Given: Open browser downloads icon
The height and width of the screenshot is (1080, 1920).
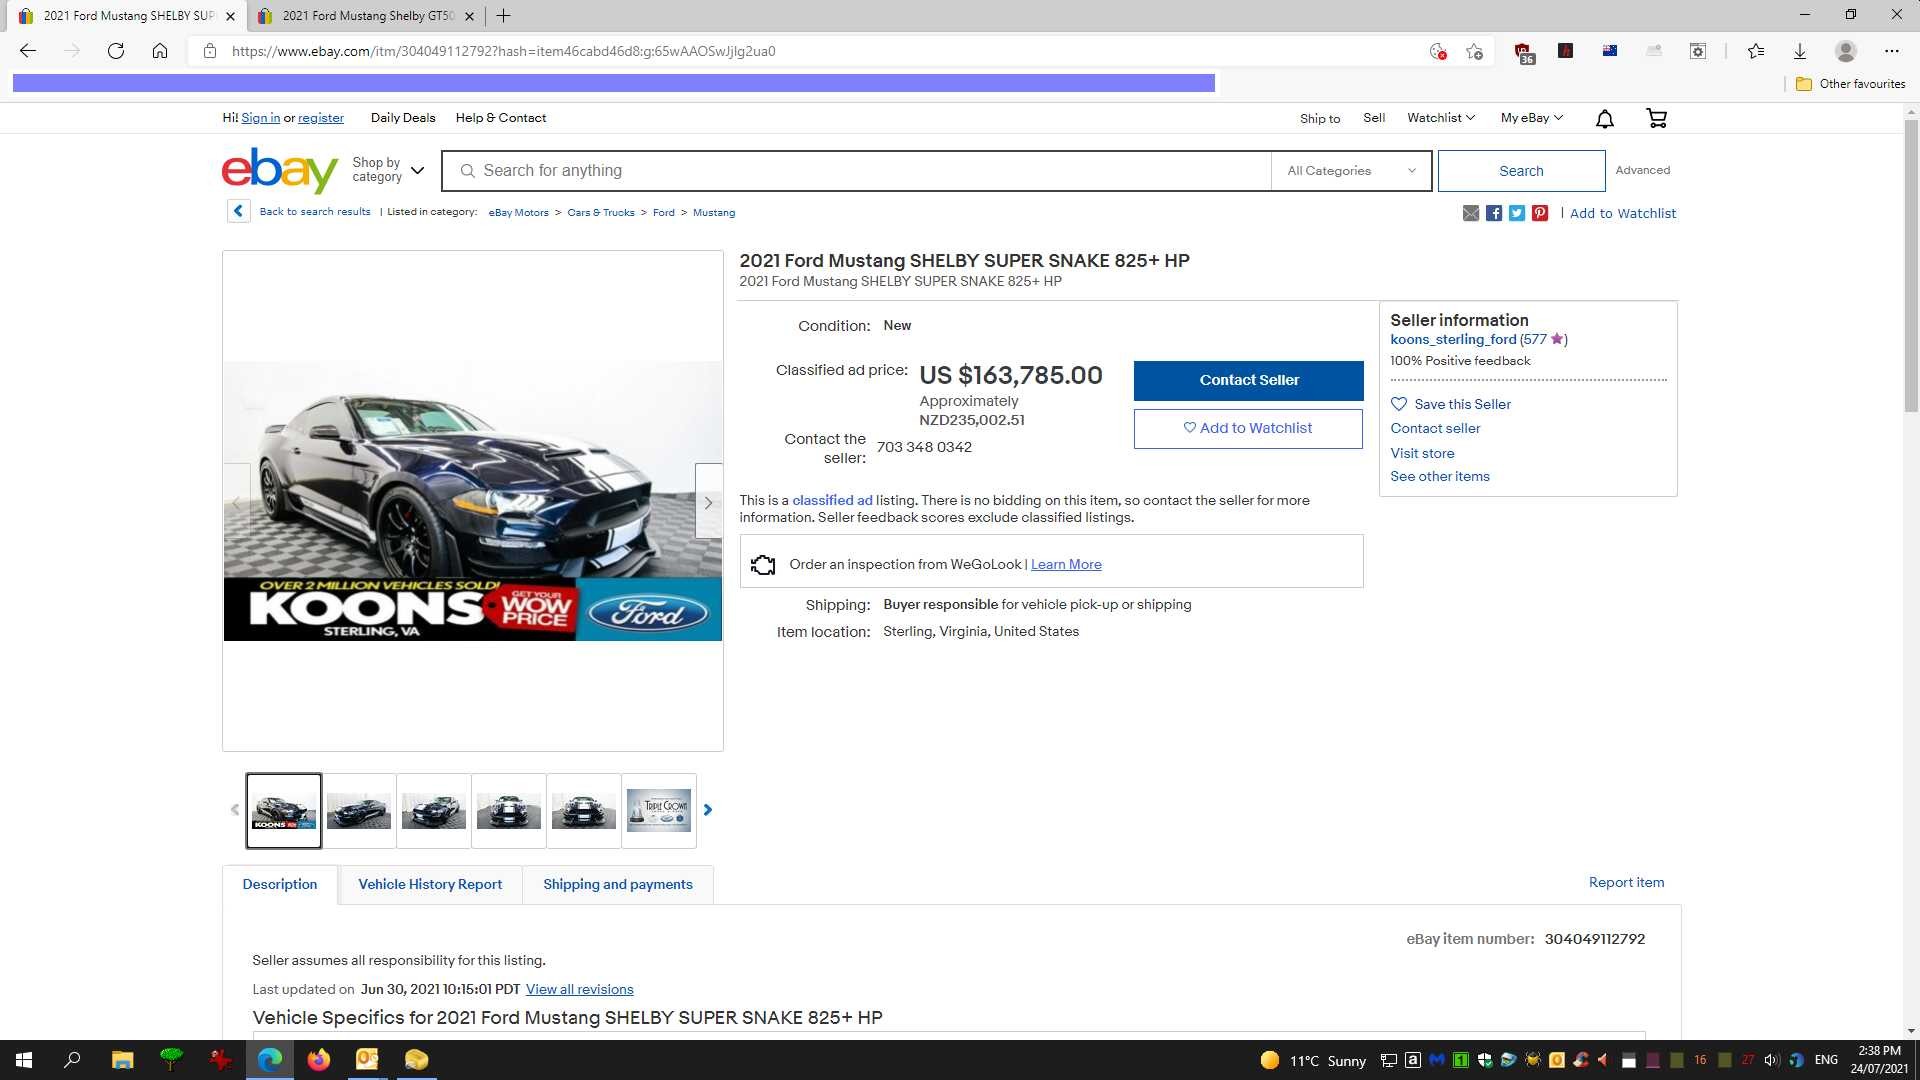Looking at the screenshot, I should tap(1799, 51).
